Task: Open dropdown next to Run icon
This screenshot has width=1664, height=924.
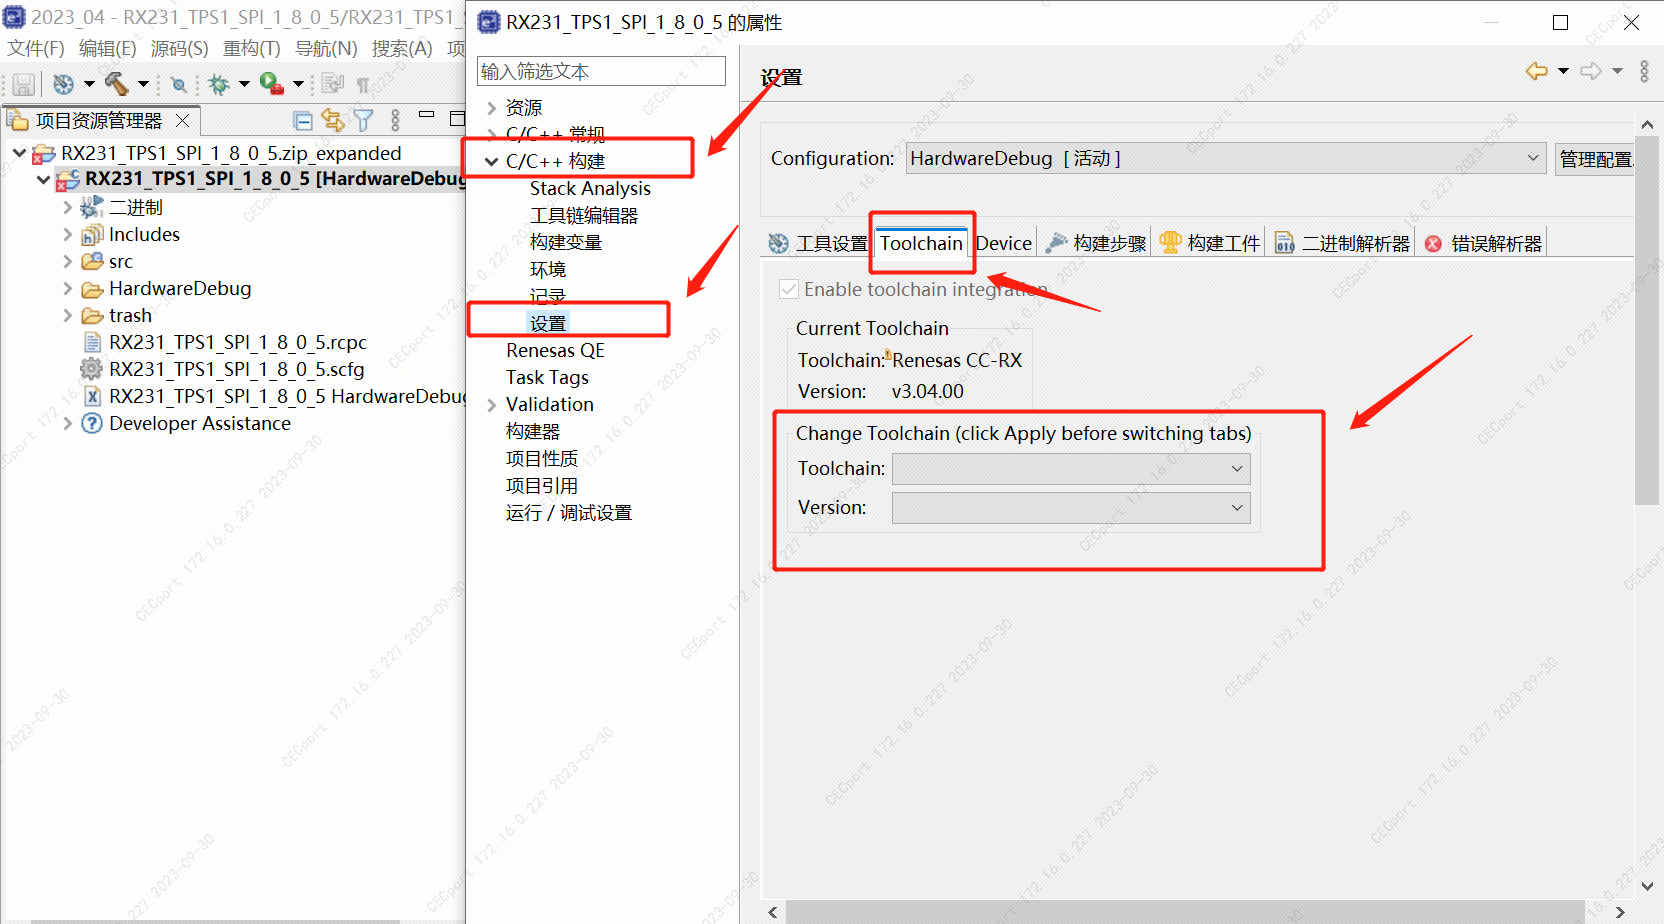Action: [298, 84]
